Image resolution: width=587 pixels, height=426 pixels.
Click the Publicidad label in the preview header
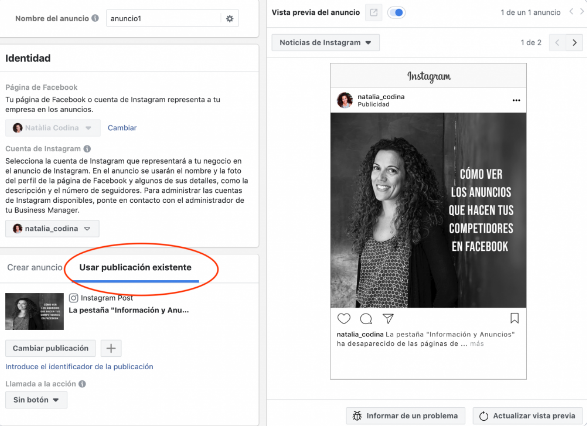click(x=373, y=104)
